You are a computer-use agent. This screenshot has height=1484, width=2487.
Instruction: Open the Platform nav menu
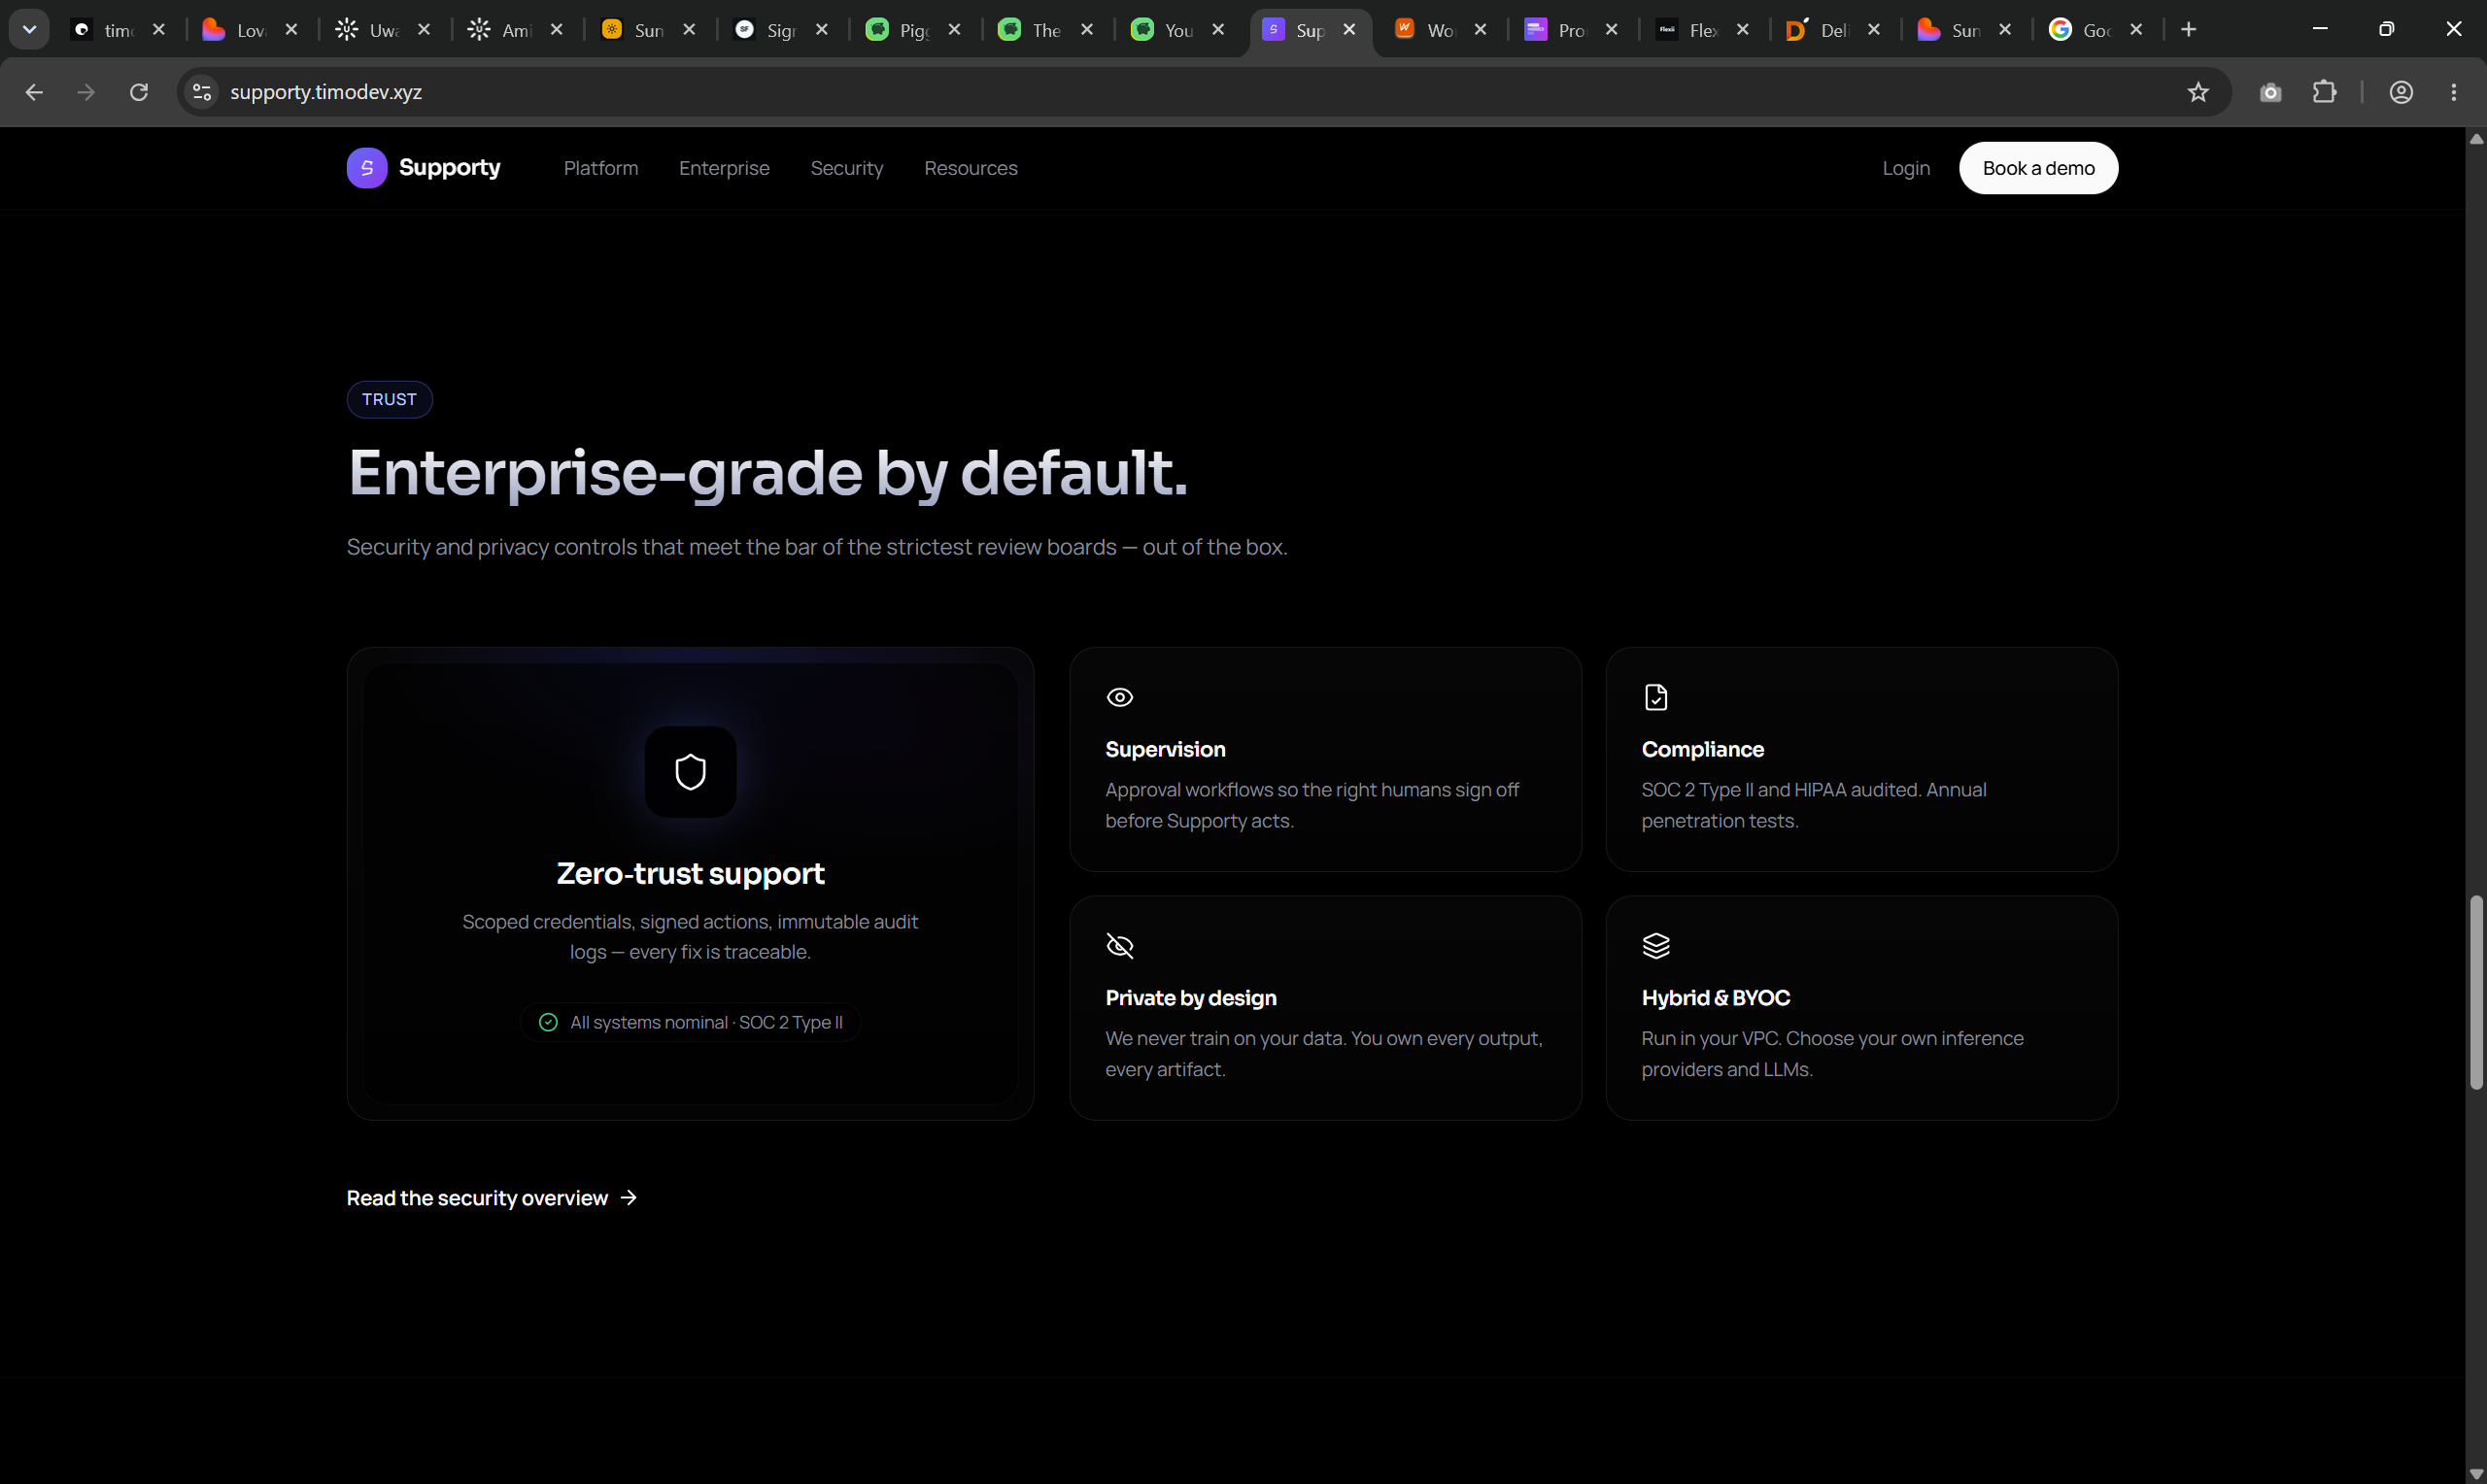(601, 168)
